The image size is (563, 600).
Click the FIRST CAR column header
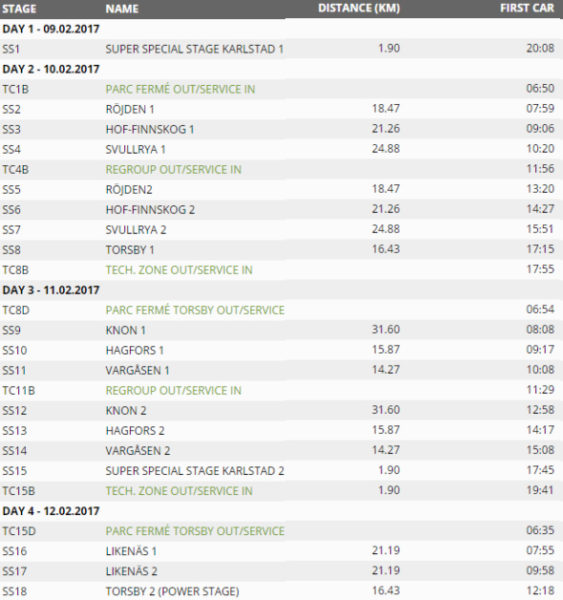click(x=527, y=8)
